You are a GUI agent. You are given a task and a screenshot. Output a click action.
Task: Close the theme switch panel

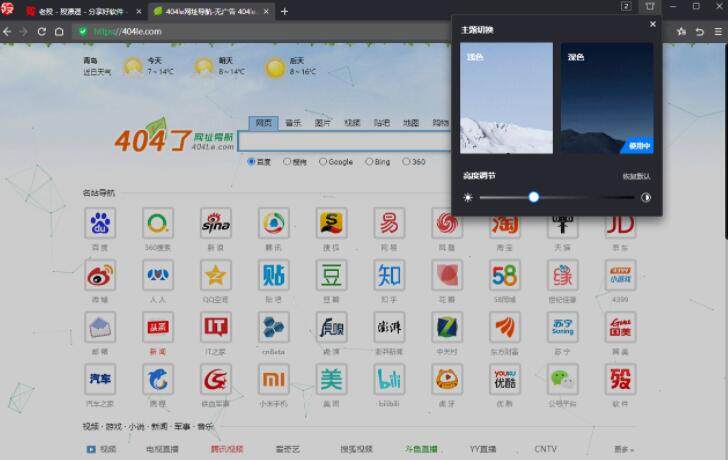pyautogui.click(x=653, y=24)
